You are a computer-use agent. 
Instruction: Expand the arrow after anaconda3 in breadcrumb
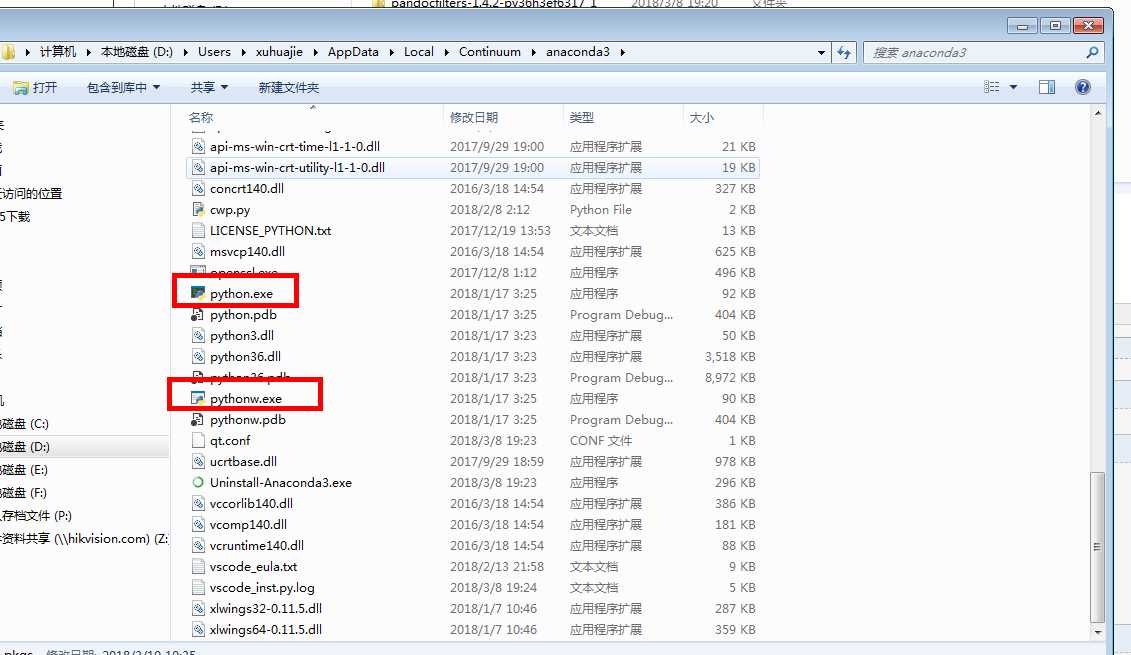(622, 52)
